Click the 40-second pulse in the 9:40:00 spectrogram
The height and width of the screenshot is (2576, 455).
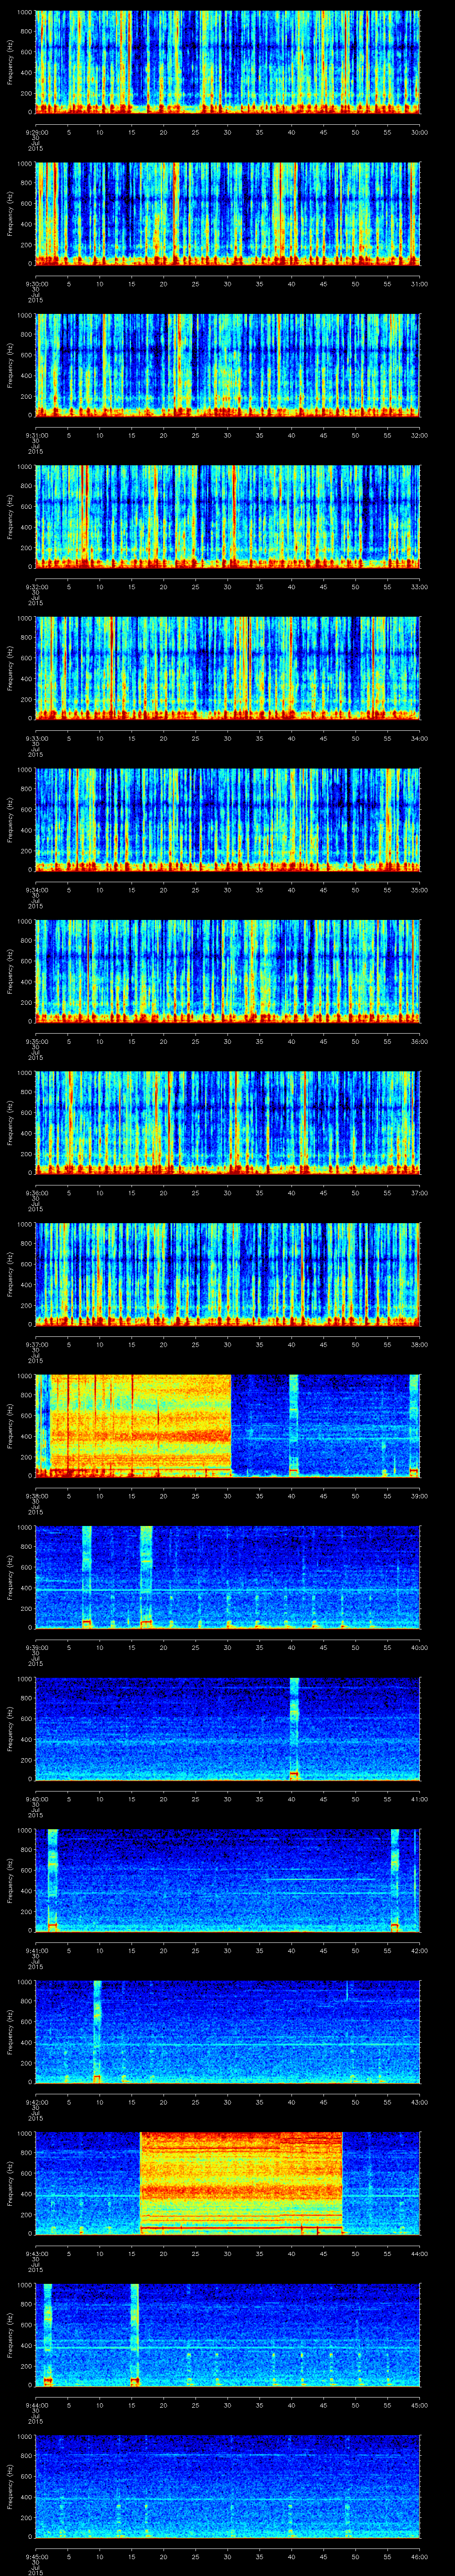click(294, 1728)
